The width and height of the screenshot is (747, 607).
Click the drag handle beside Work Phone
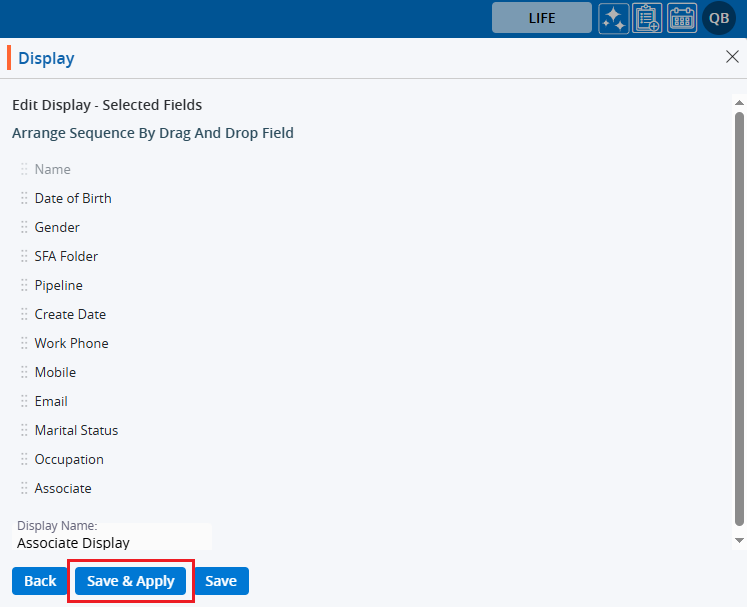pyautogui.click(x=24, y=344)
